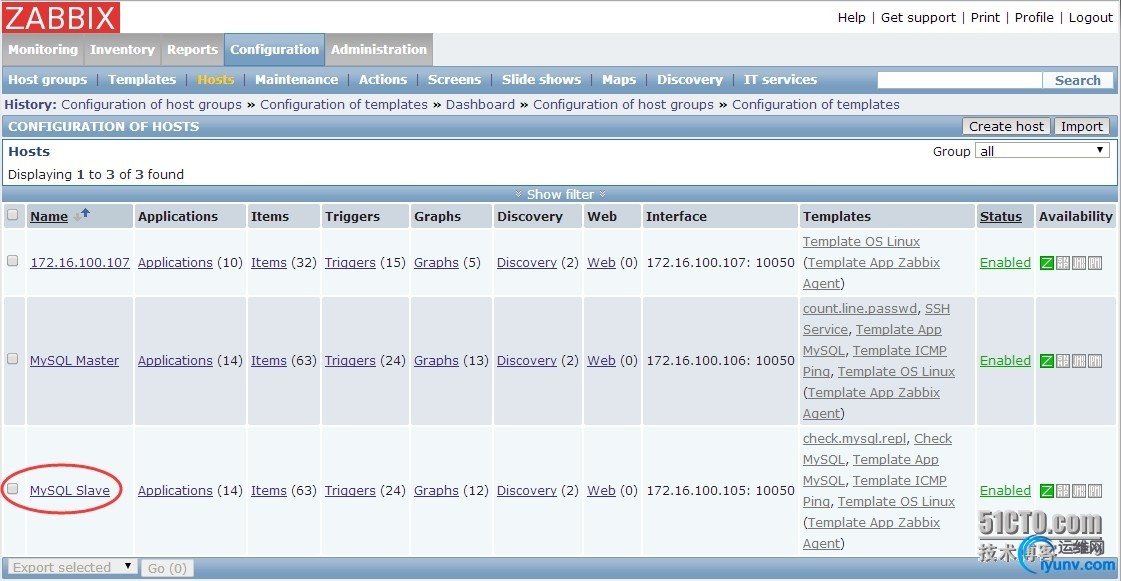Open check.mysql.repl template link
Image resolution: width=1121 pixels, height=581 pixels.
click(854, 439)
